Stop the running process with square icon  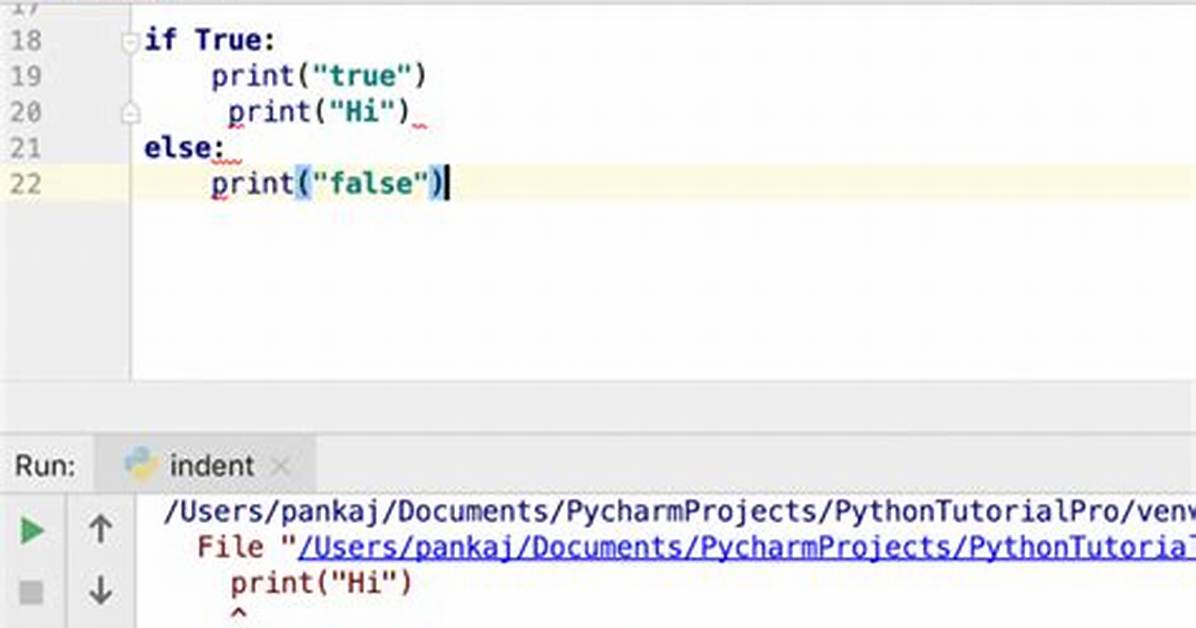point(31,591)
